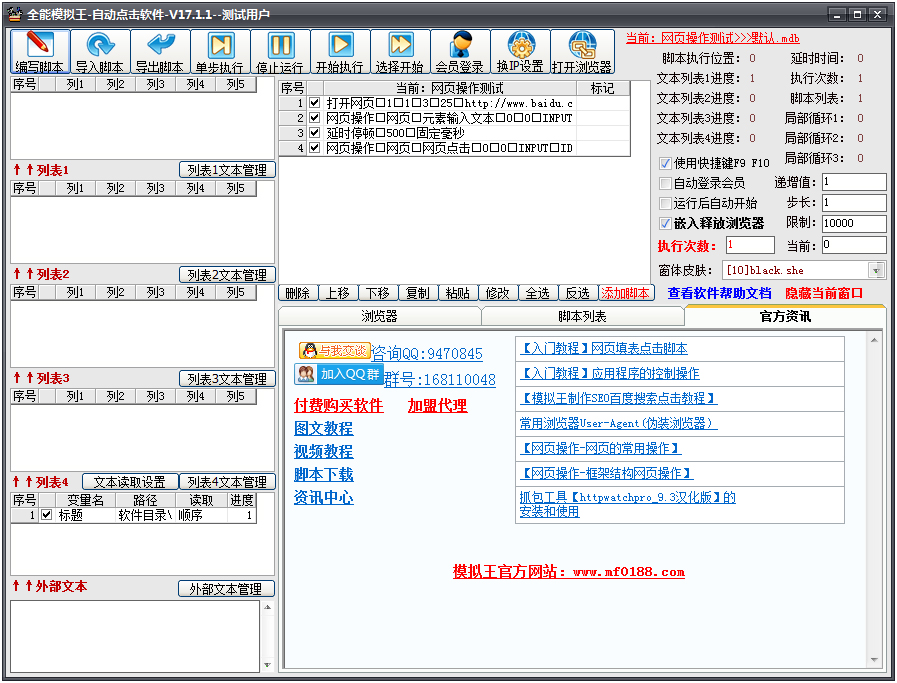Click the 导入脚本 import icon
The width and height of the screenshot is (897, 683).
pyautogui.click(x=100, y=52)
